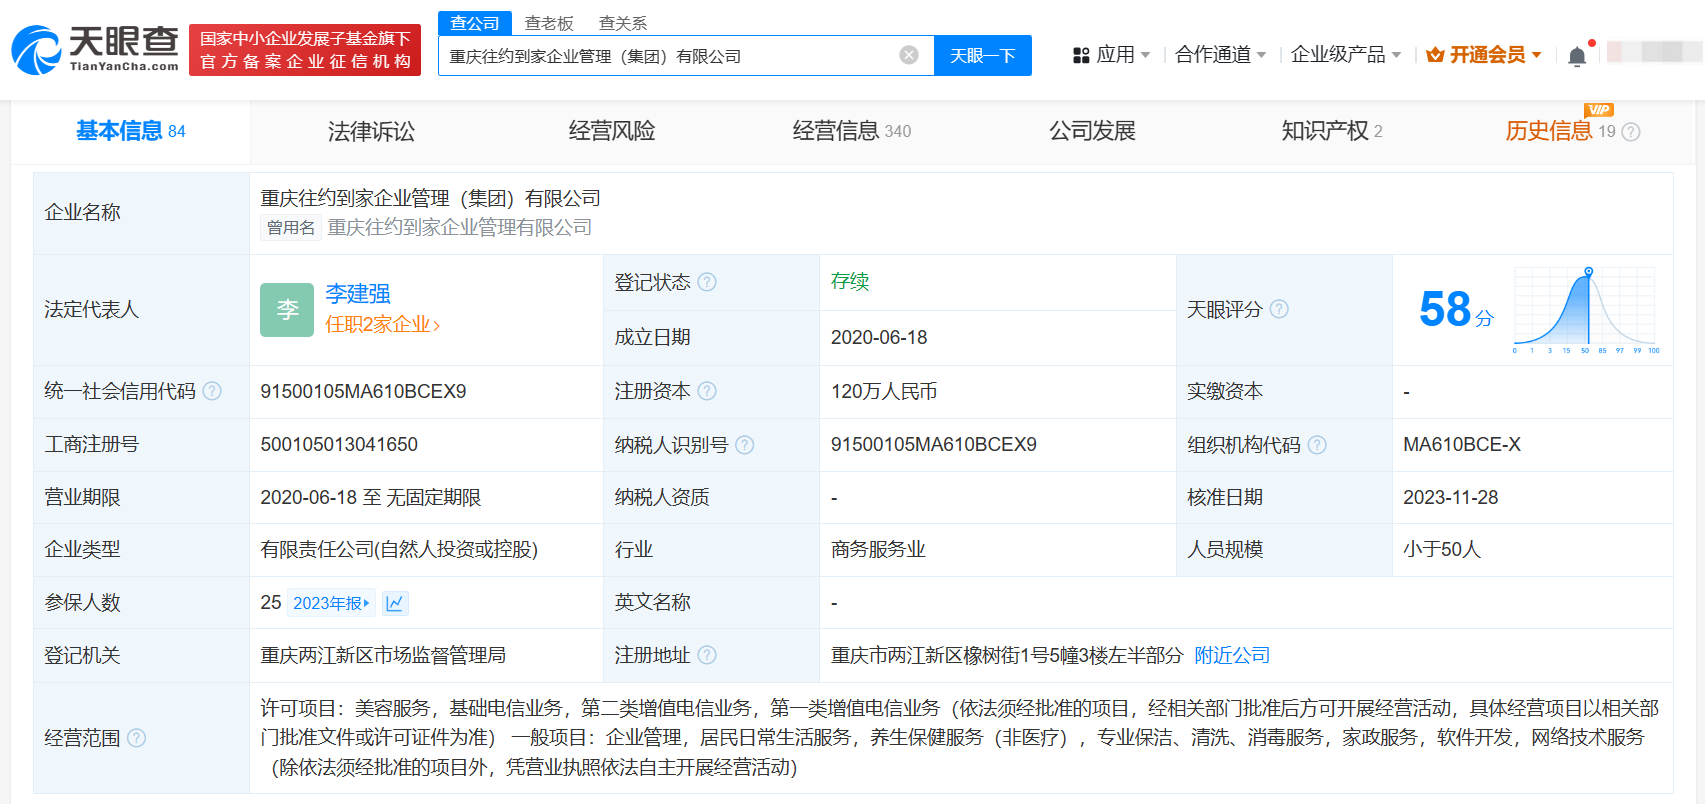Select former name 重庆往约到家企业管理有限公司
The height and width of the screenshot is (804, 1705).
460,228
